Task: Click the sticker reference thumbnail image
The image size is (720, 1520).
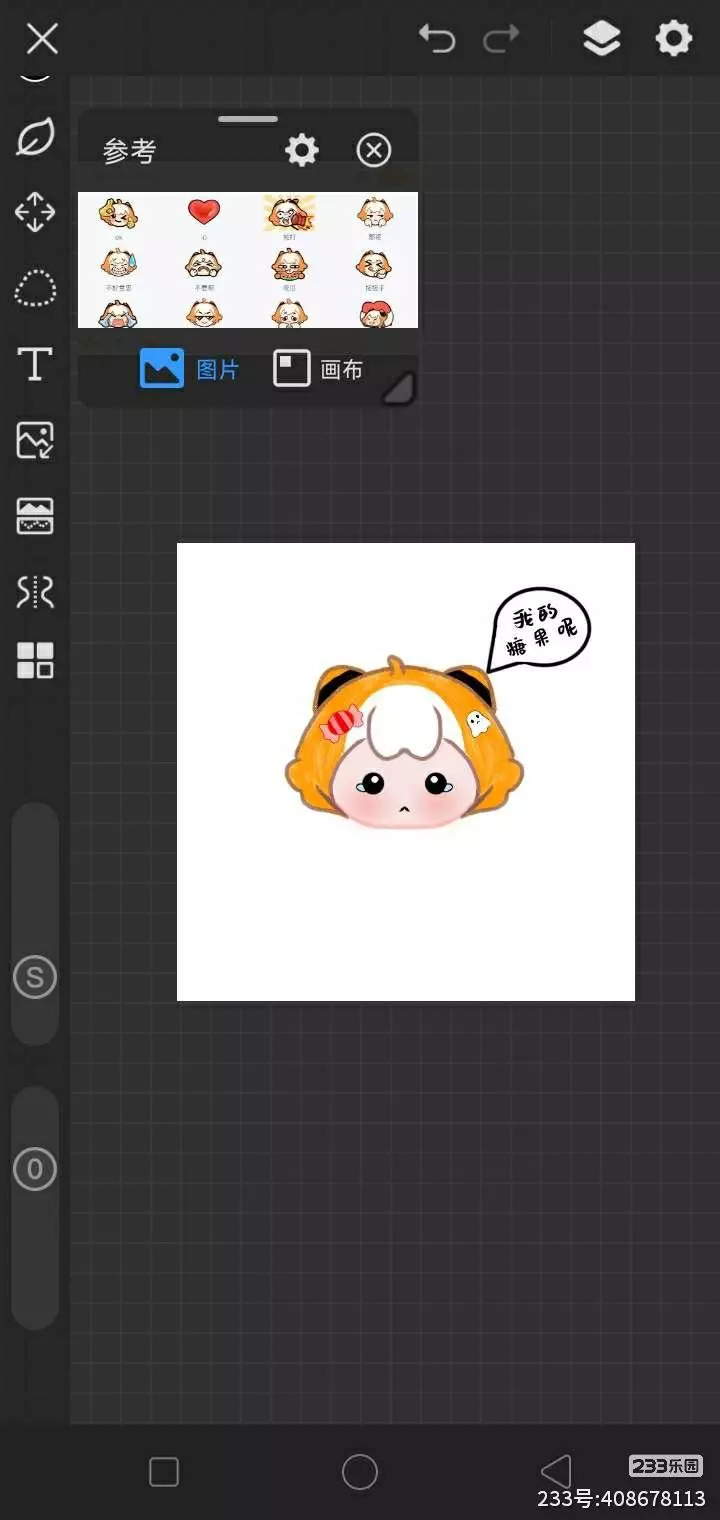Action: click(248, 260)
